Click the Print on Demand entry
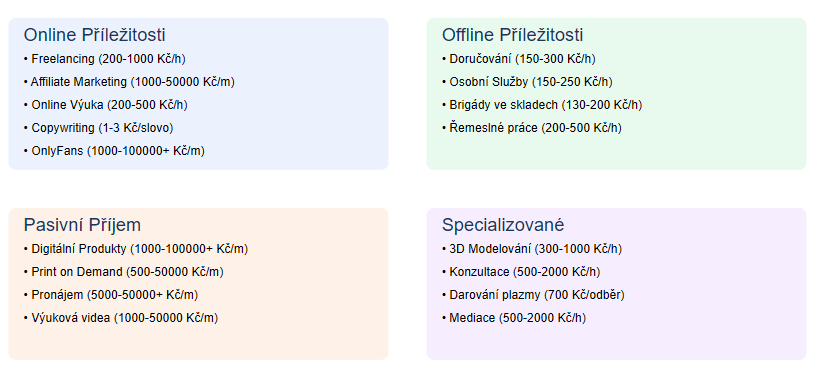 [x=123, y=272]
